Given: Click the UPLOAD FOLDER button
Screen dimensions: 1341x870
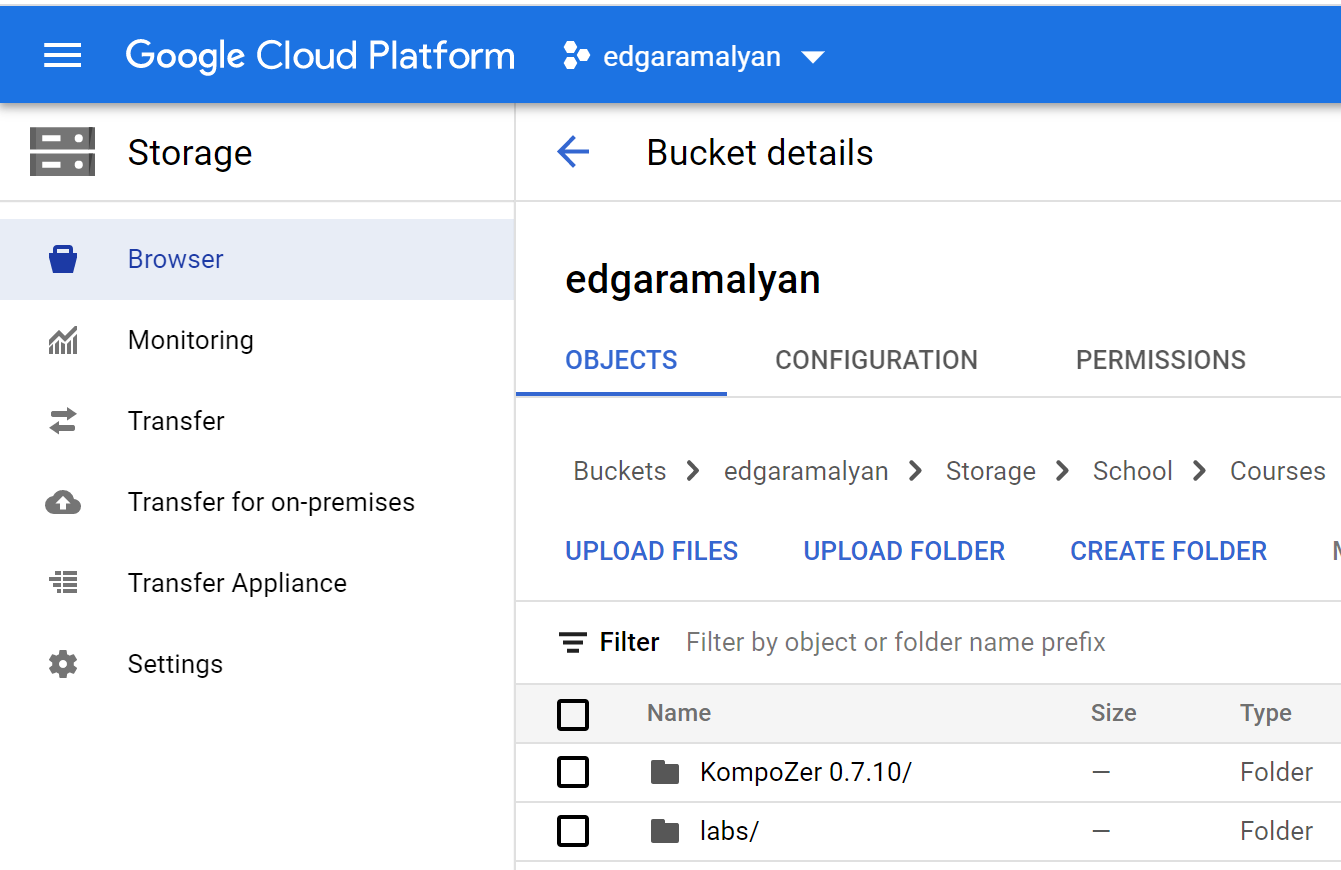Looking at the screenshot, I should pyautogui.click(x=904, y=551).
